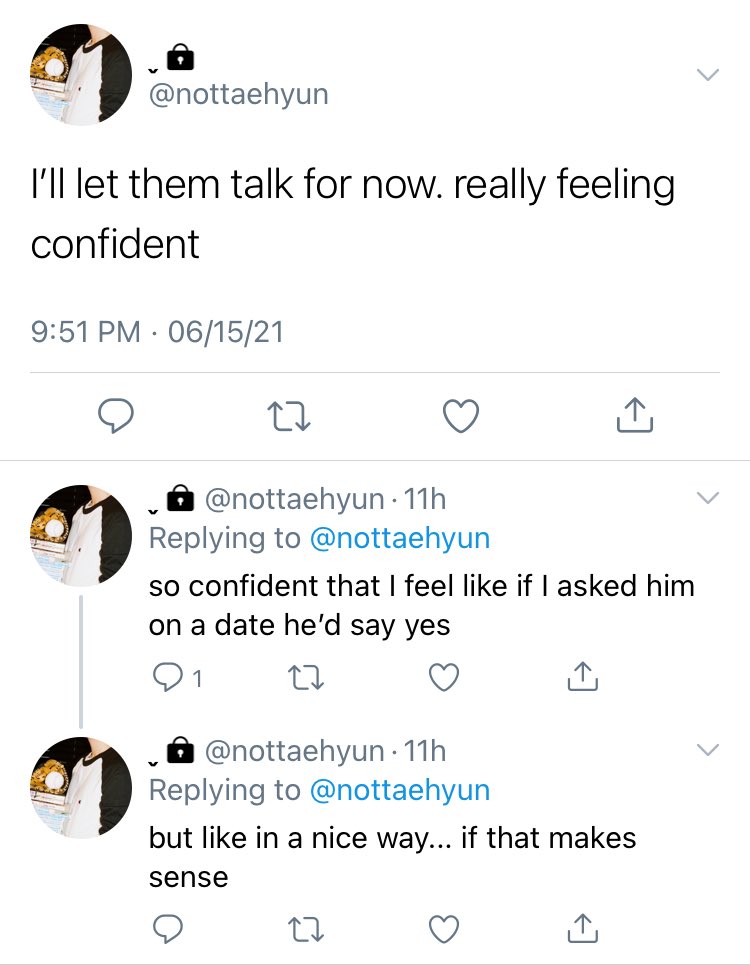Like the main tweet with heart icon
The width and height of the screenshot is (750, 965).
click(461, 416)
